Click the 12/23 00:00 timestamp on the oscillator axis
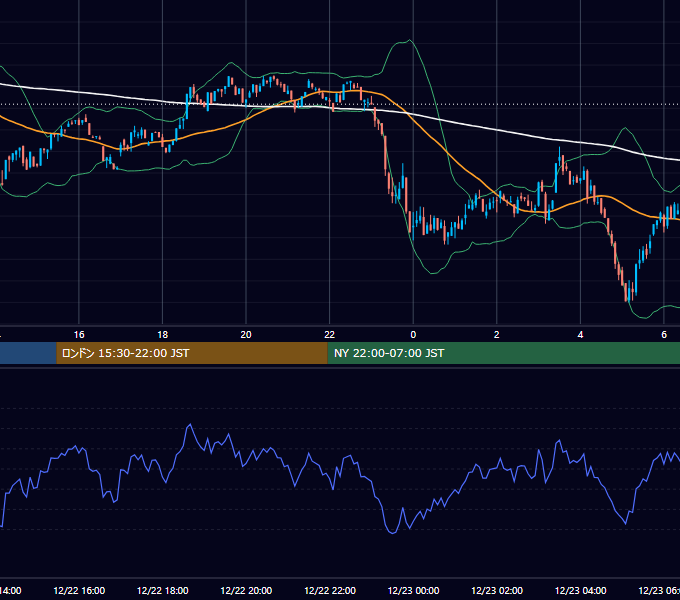The image size is (680, 600). click(x=413, y=590)
